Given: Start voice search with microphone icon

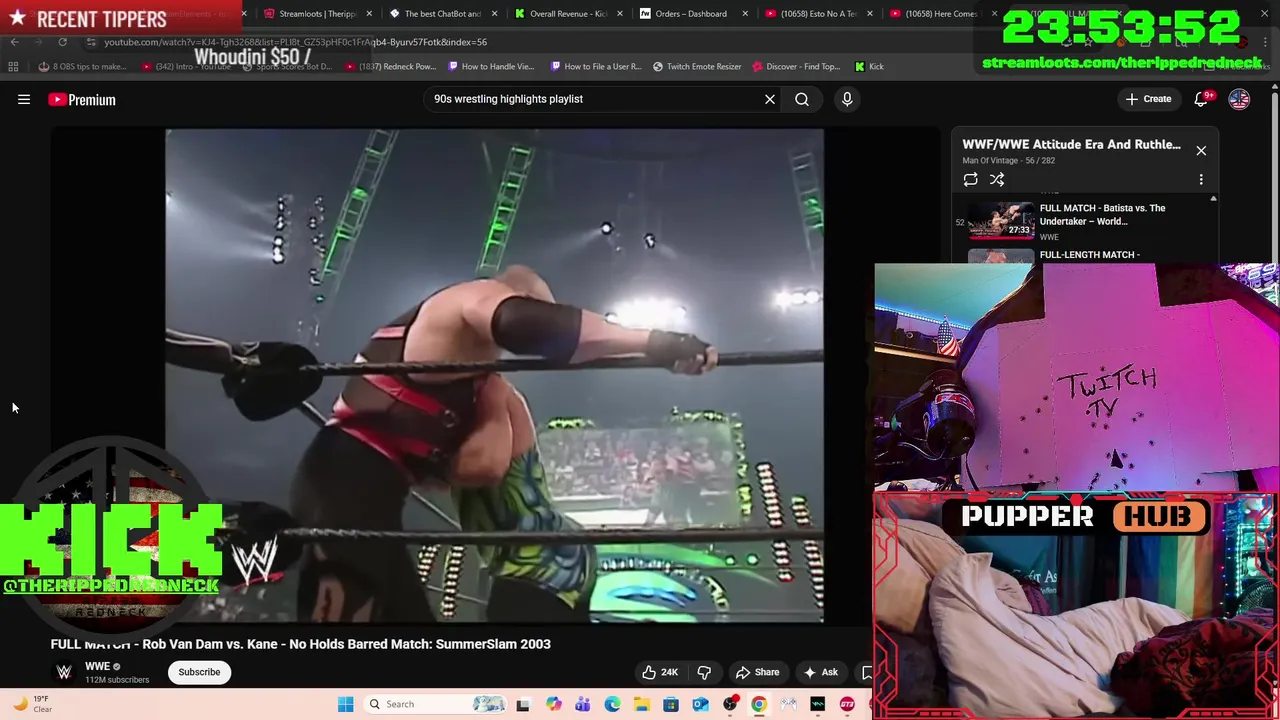Looking at the screenshot, I should coord(847,99).
